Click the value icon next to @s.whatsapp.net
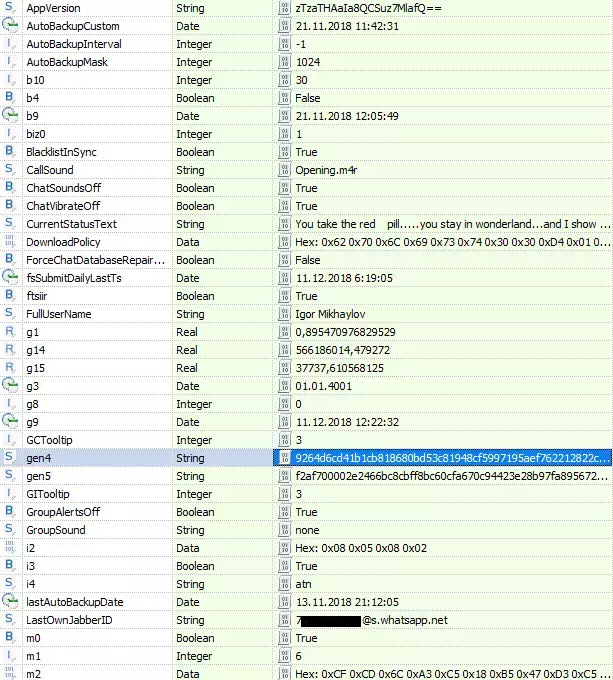 (x=284, y=620)
